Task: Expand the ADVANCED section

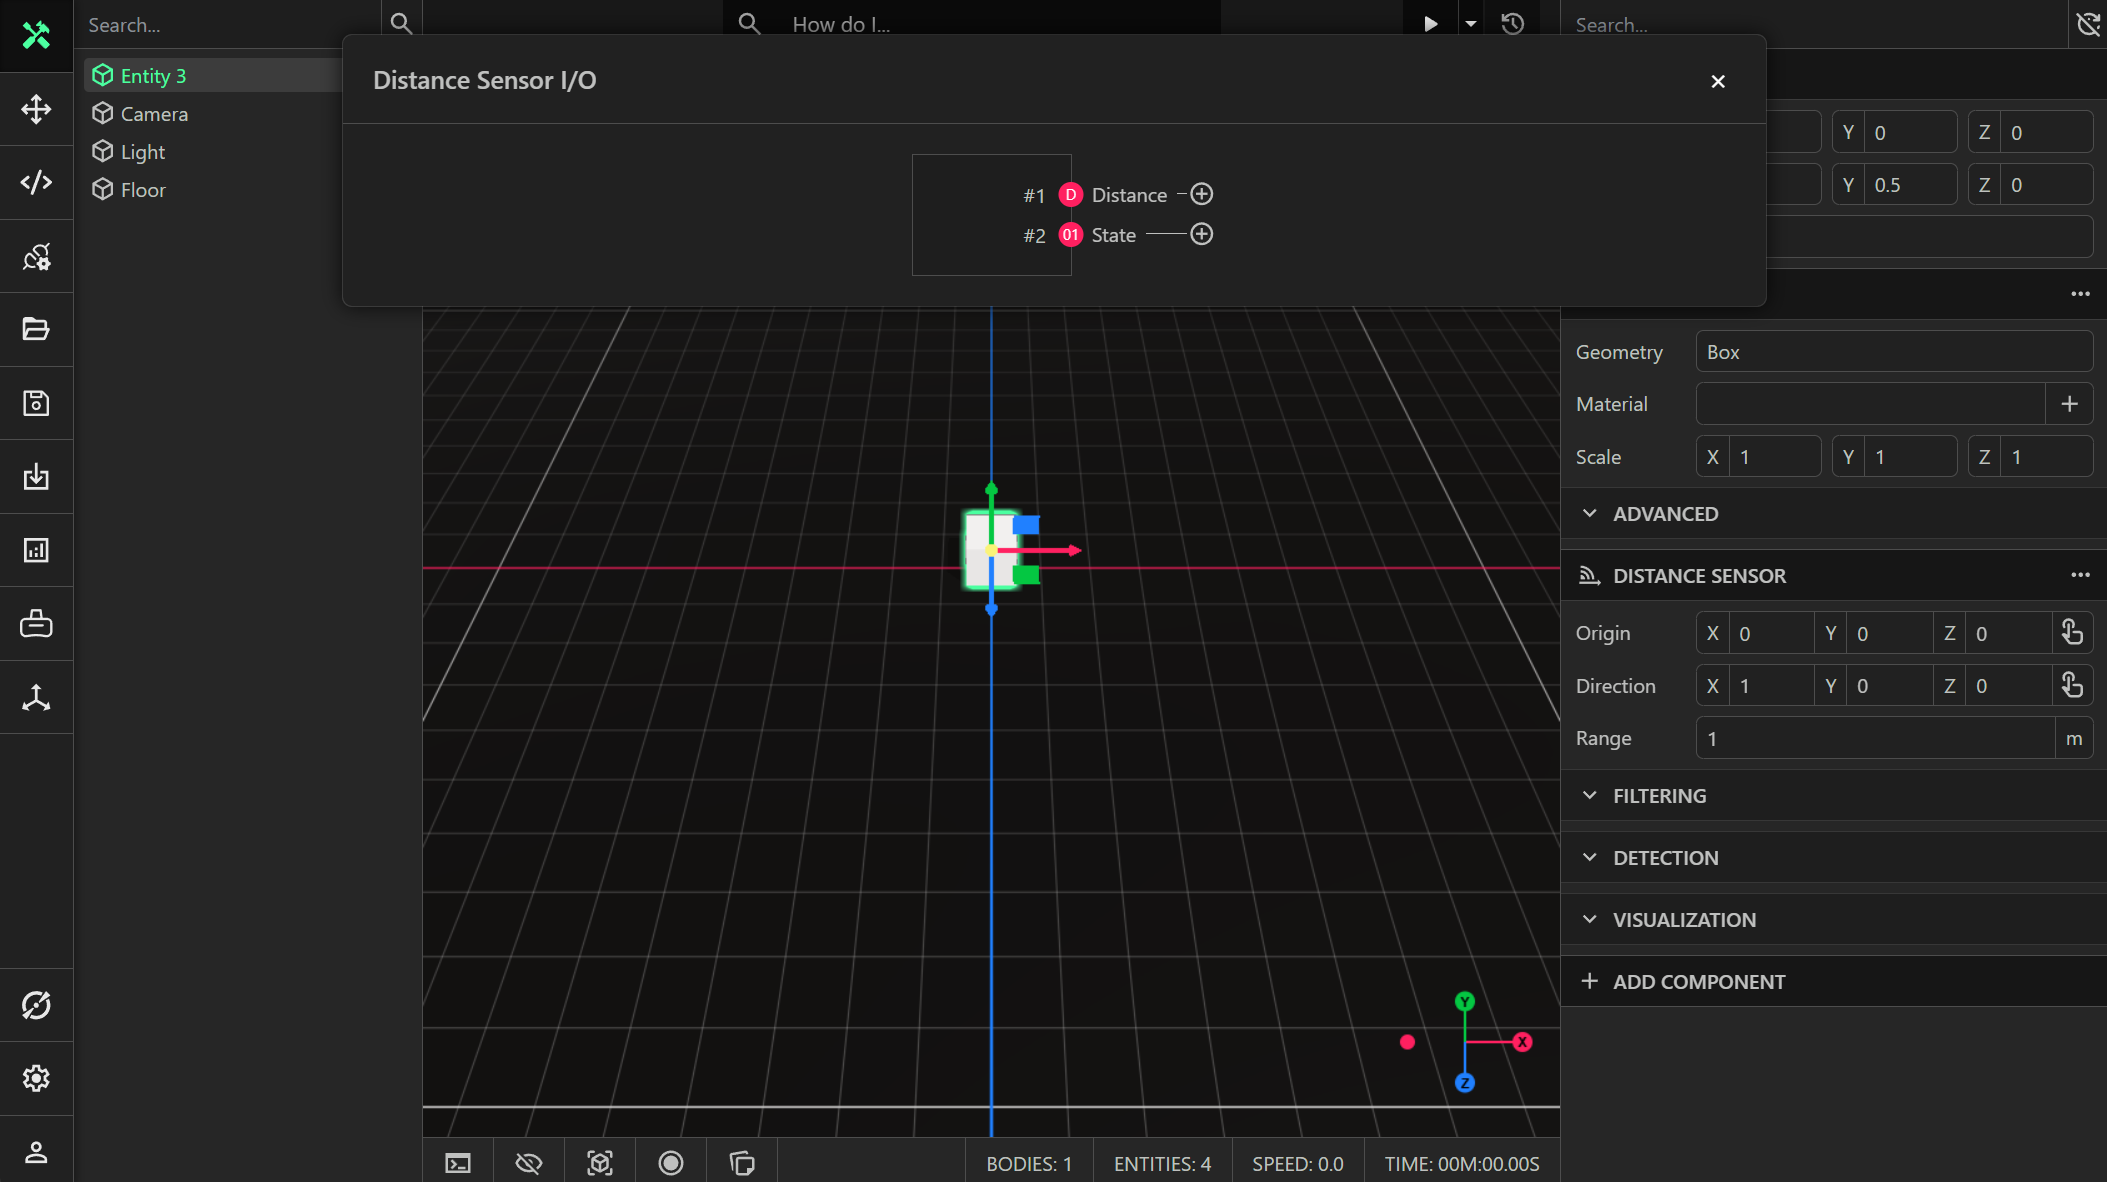Action: pos(1663,513)
